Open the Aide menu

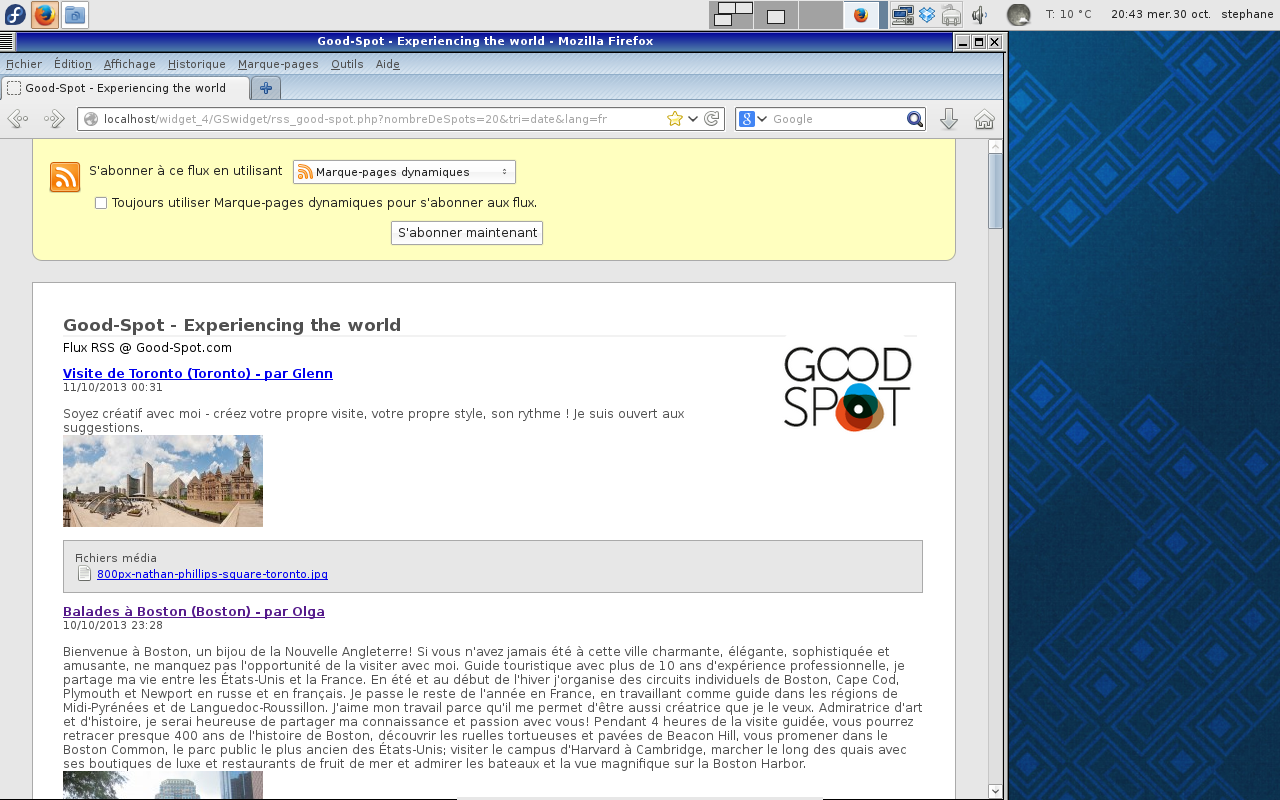(x=388, y=64)
